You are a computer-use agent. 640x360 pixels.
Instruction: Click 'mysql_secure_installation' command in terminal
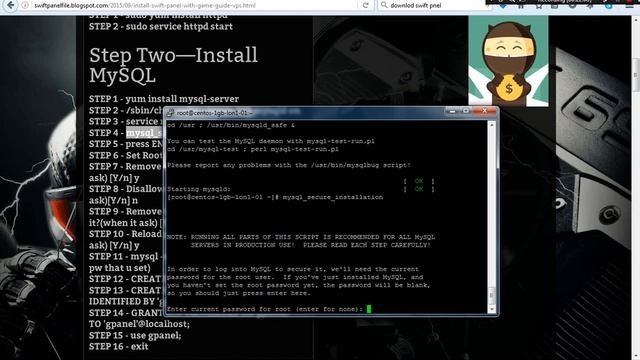[x=333, y=197]
